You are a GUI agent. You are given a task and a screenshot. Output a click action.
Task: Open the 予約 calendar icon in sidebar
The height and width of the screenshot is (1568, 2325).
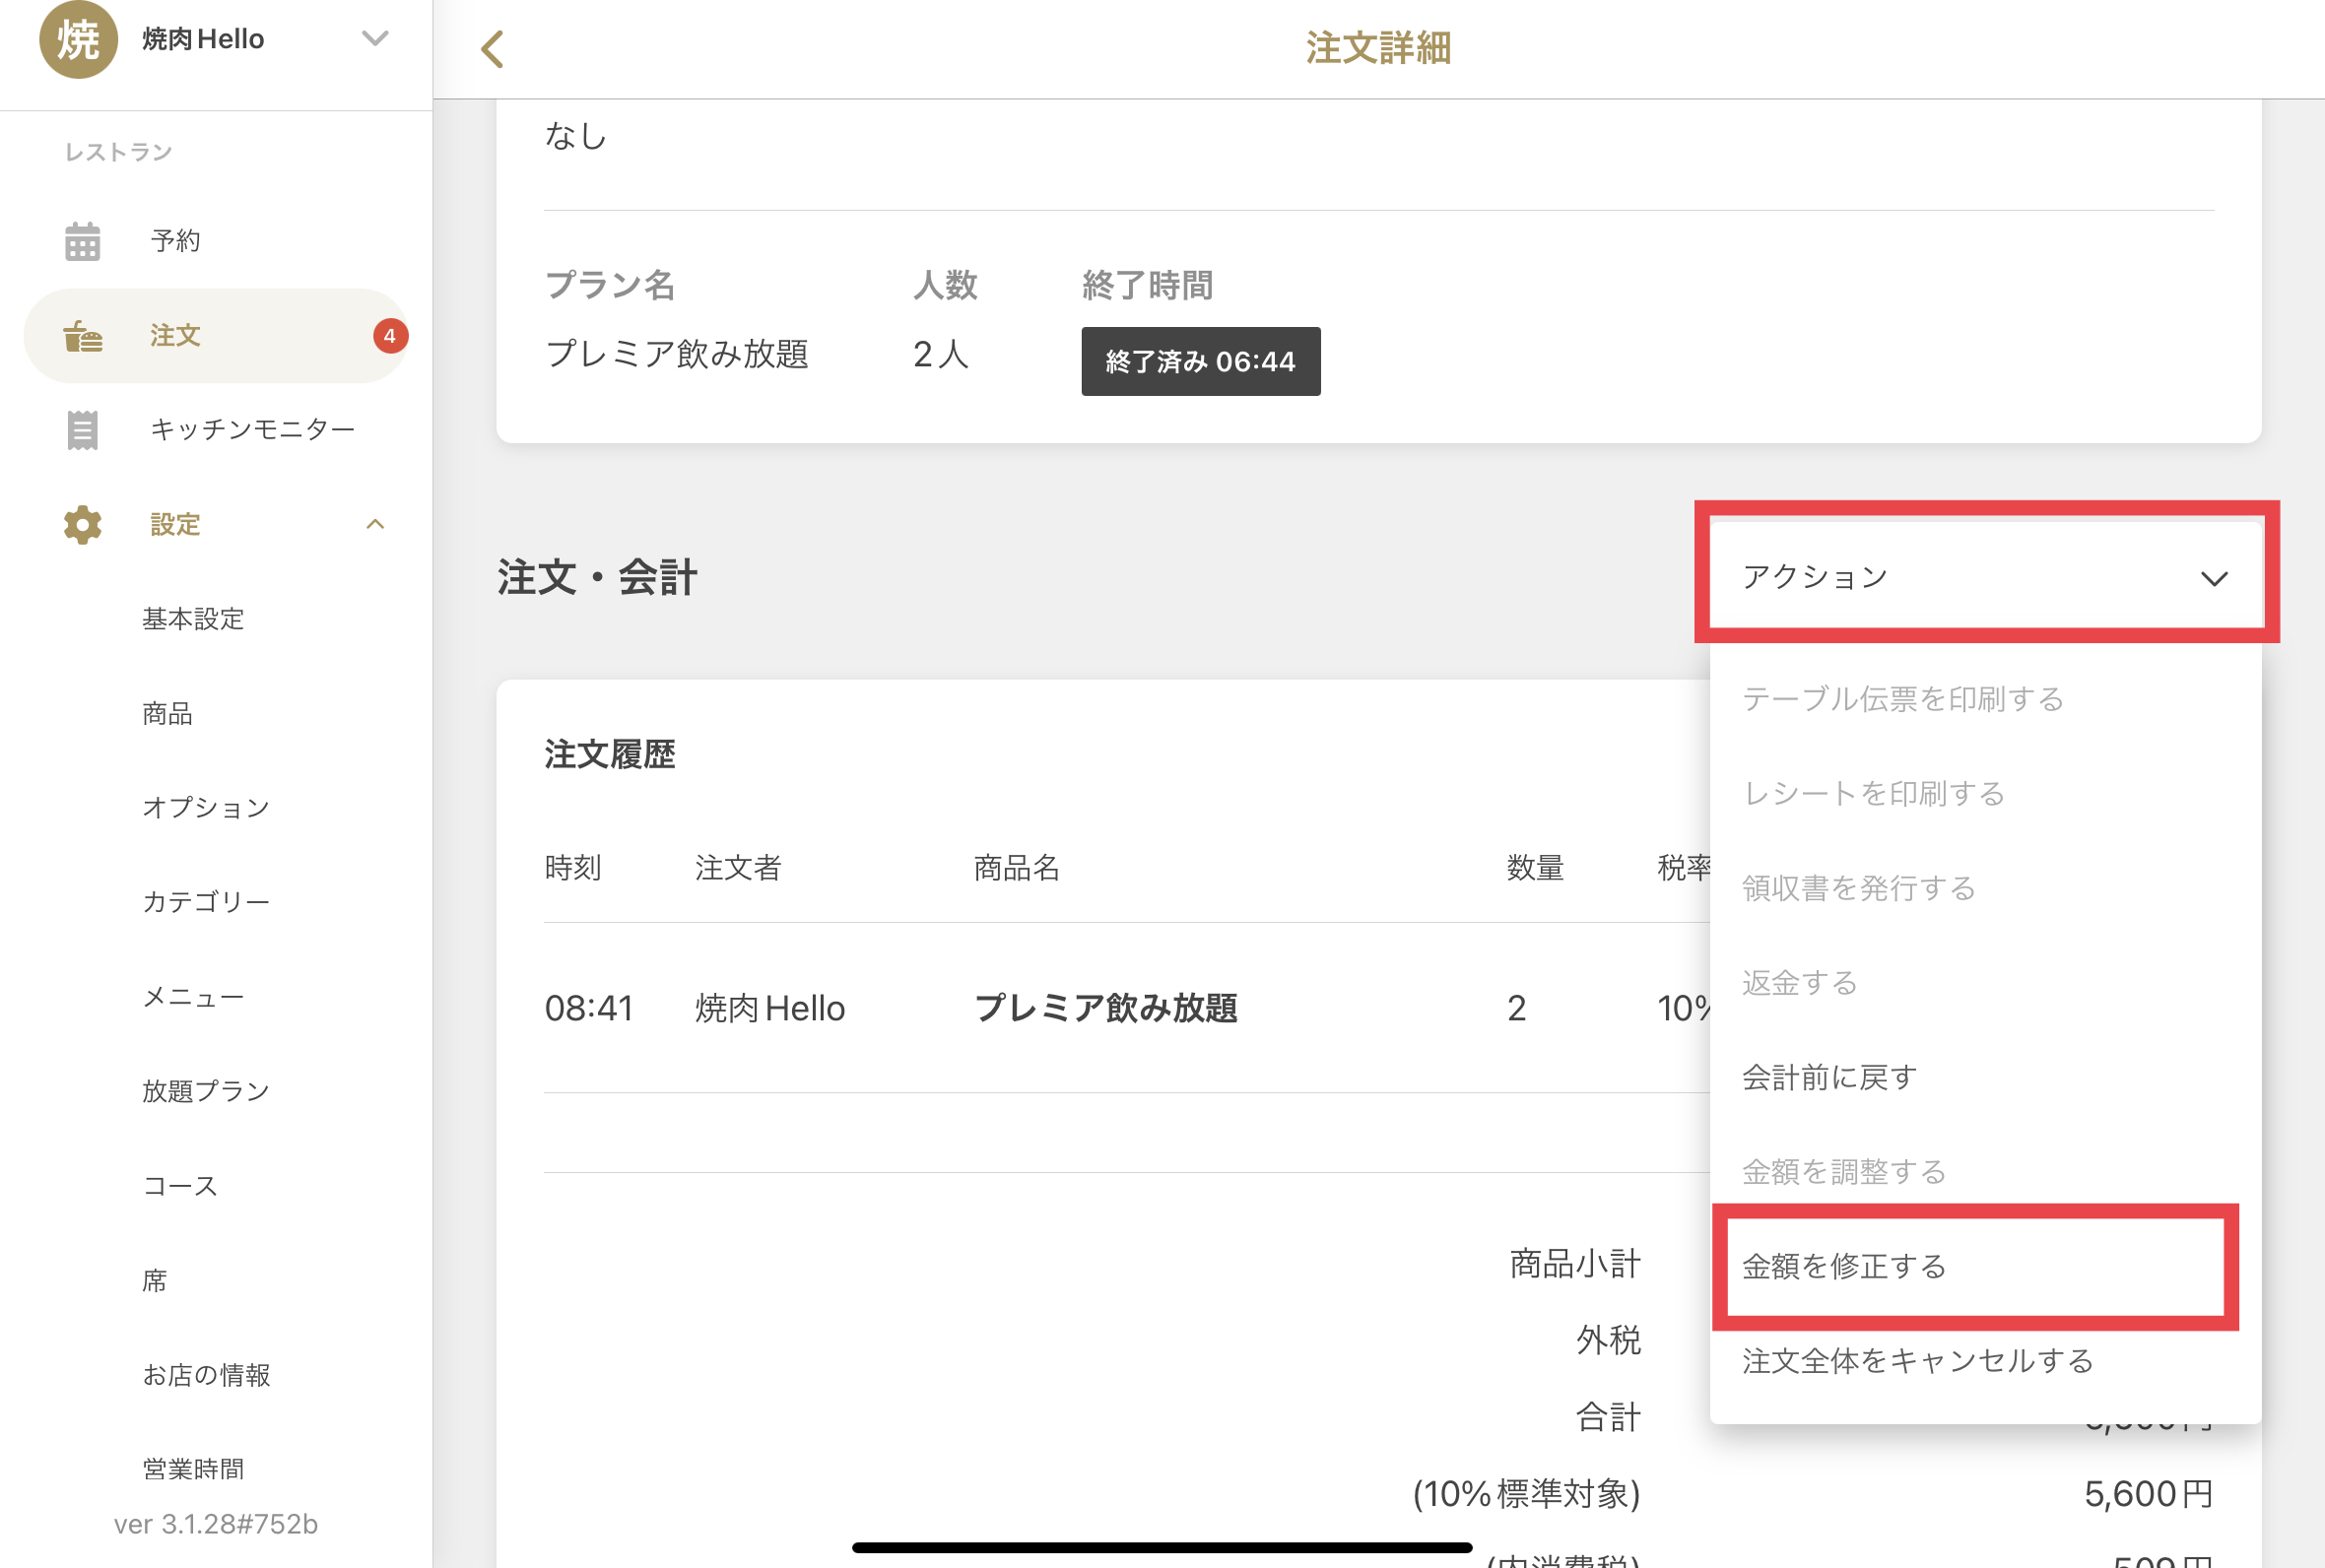tap(83, 240)
